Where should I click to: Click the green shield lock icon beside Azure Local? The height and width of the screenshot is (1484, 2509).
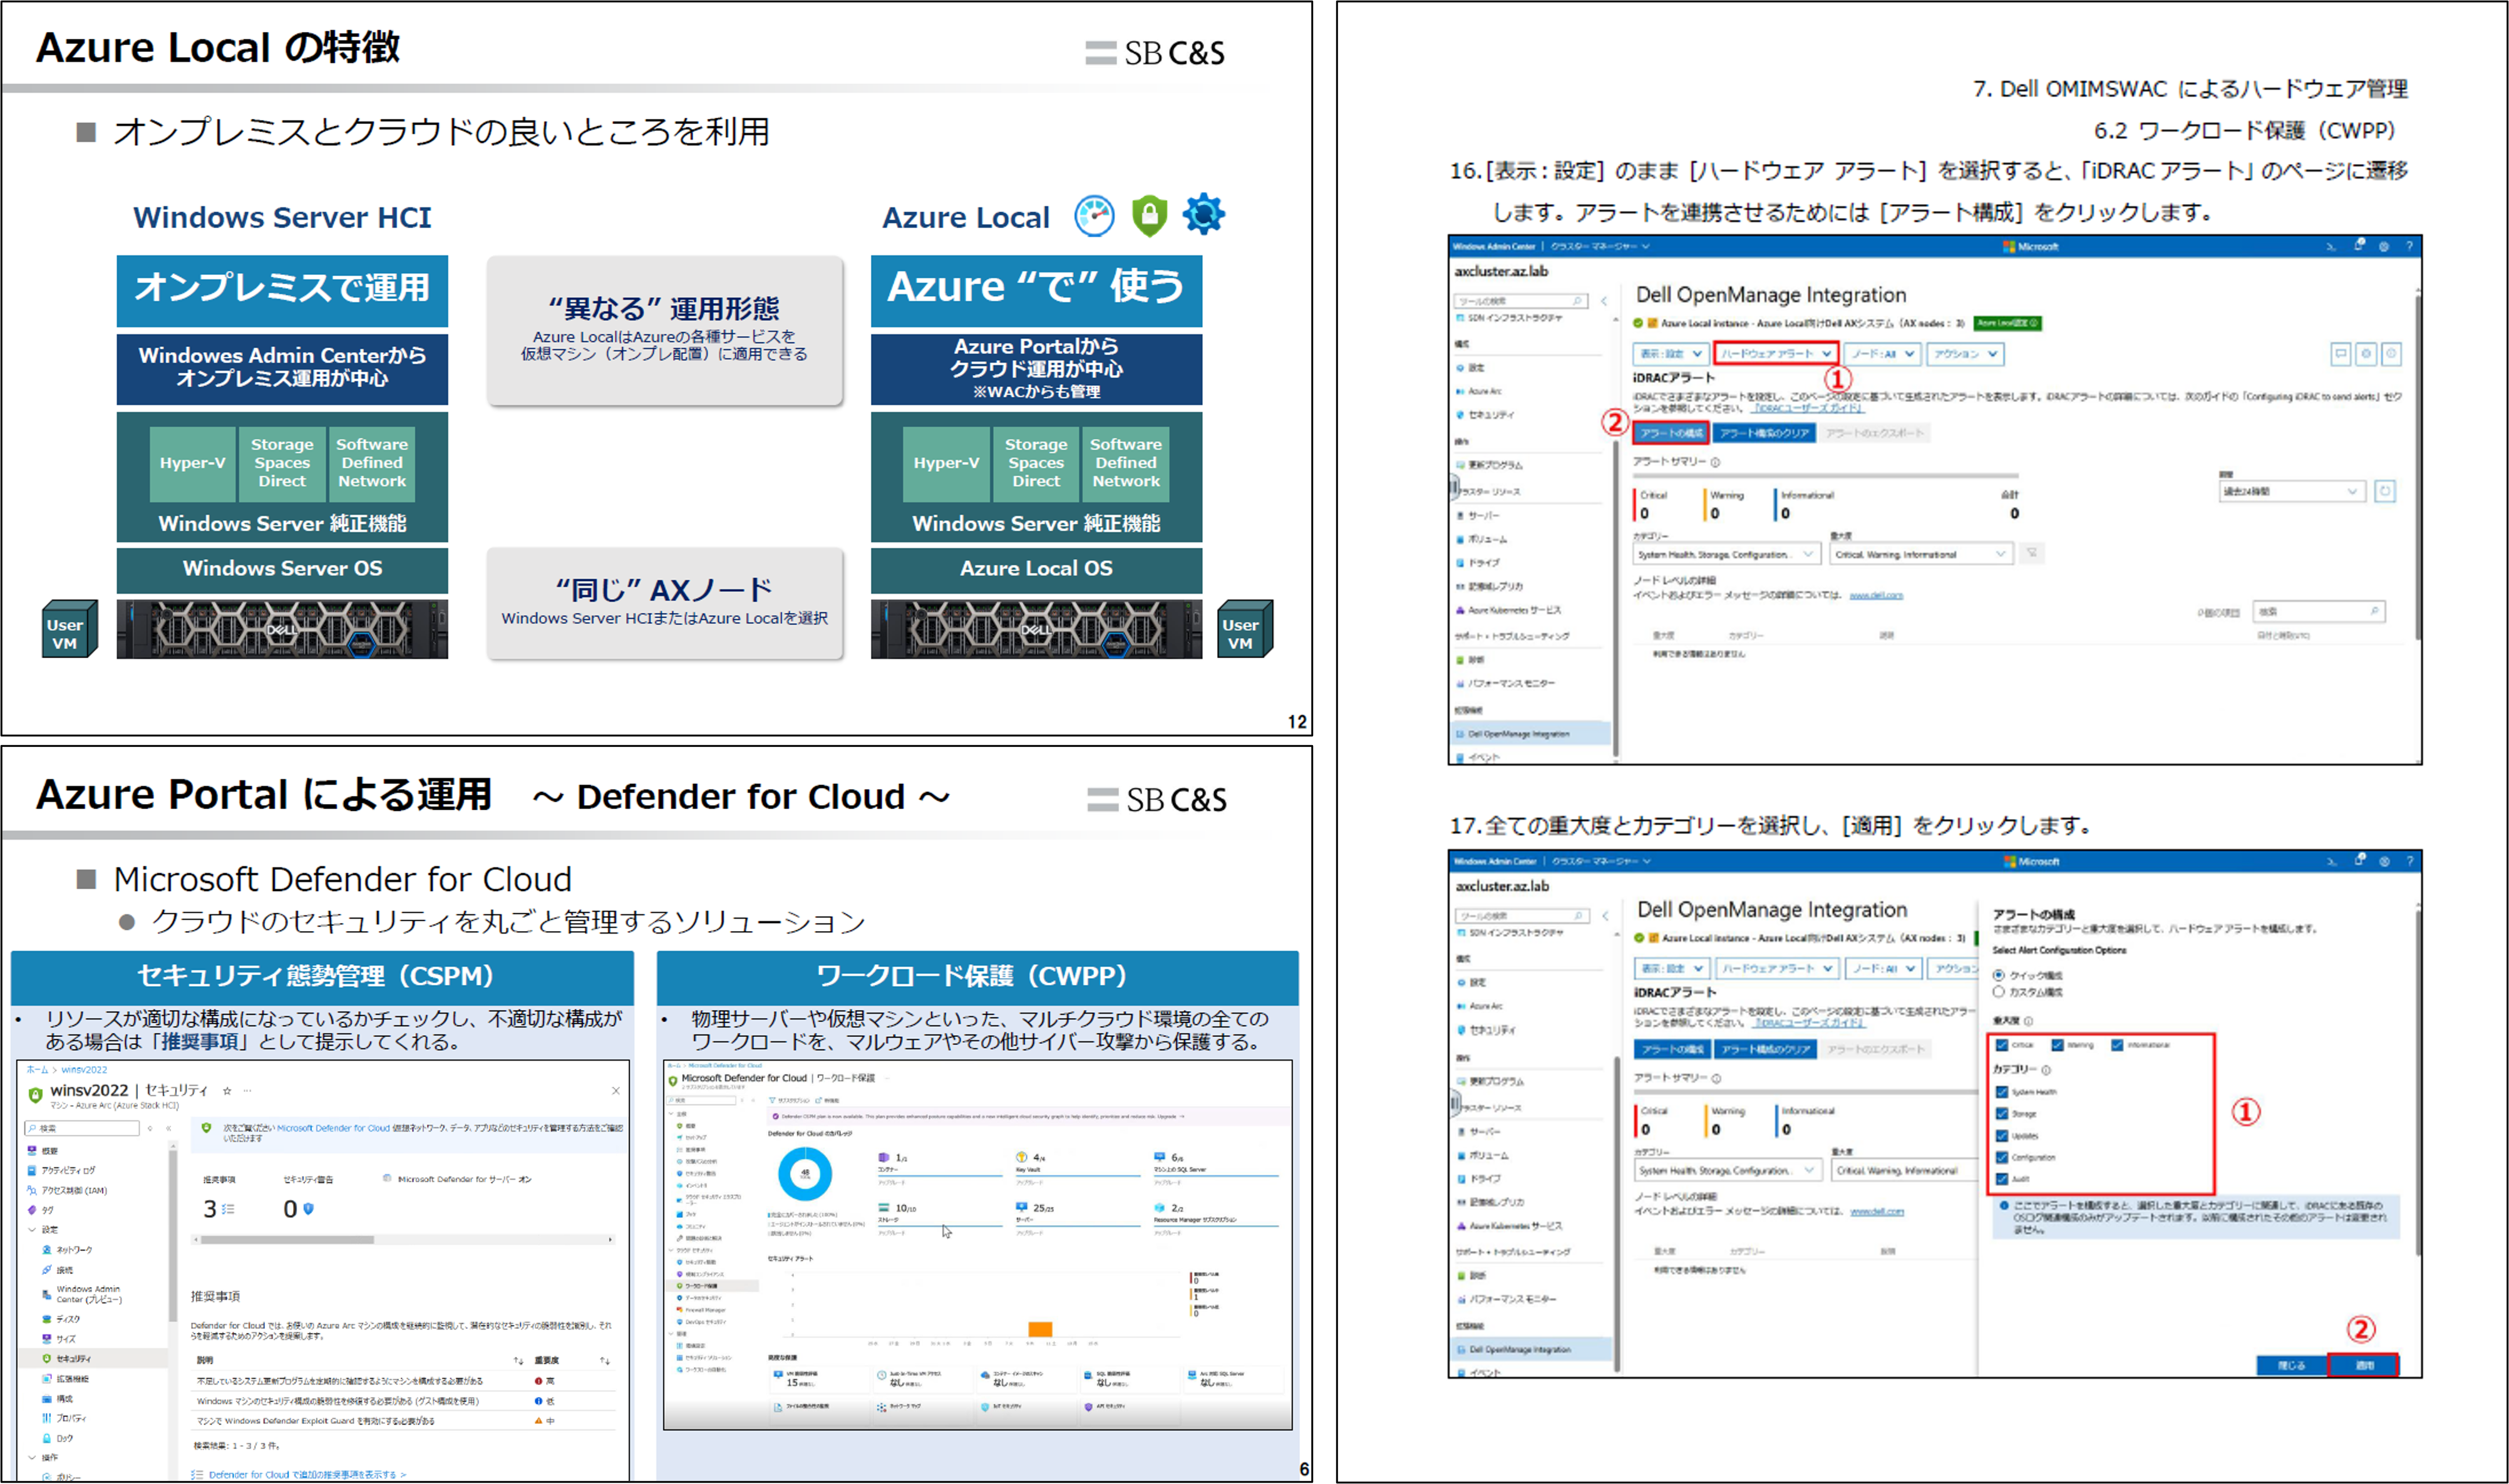(1149, 215)
